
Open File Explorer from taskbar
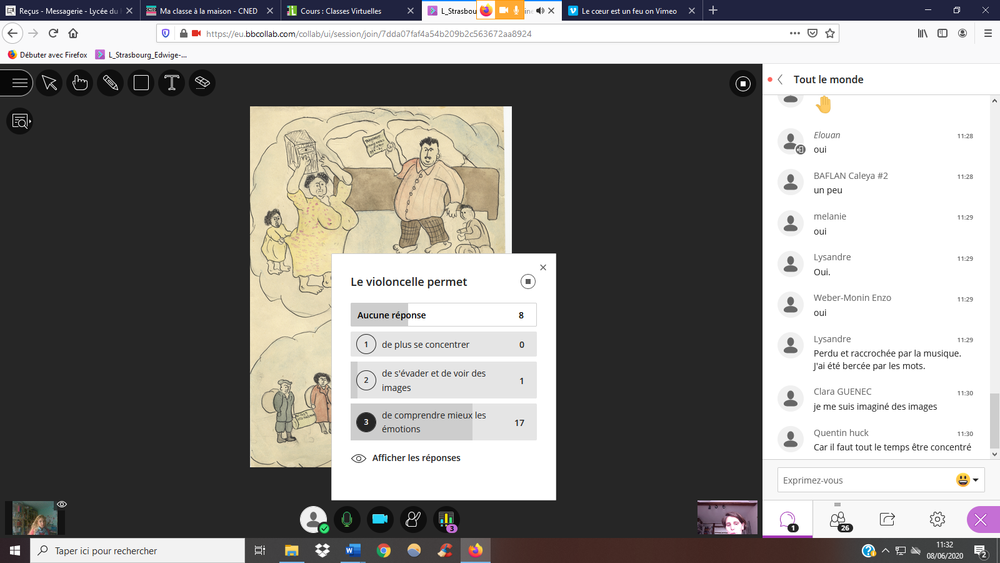291,550
